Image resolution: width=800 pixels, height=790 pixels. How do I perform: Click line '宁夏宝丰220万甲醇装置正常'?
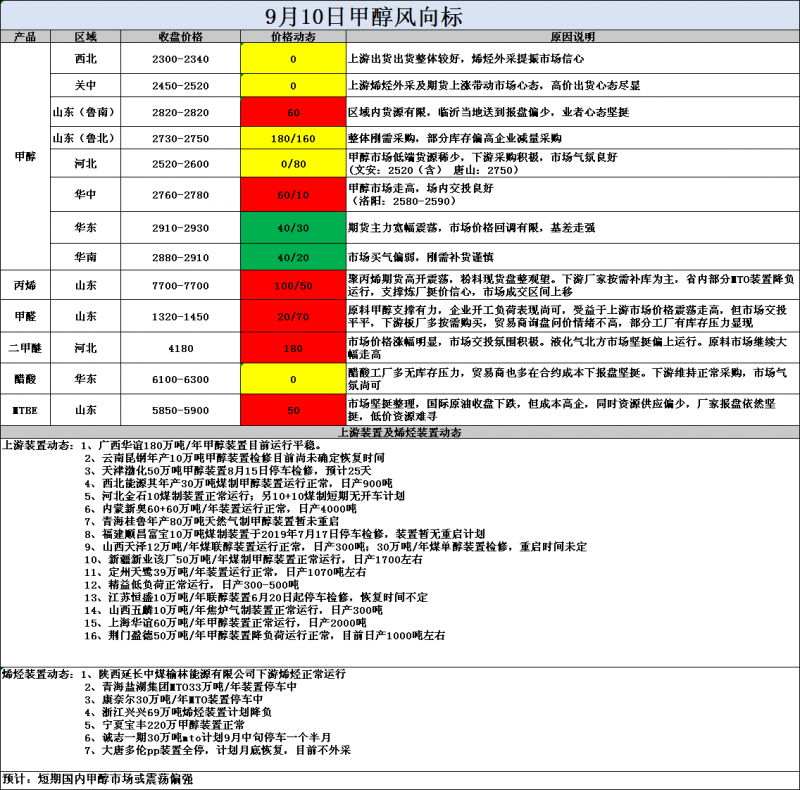coord(173,725)
